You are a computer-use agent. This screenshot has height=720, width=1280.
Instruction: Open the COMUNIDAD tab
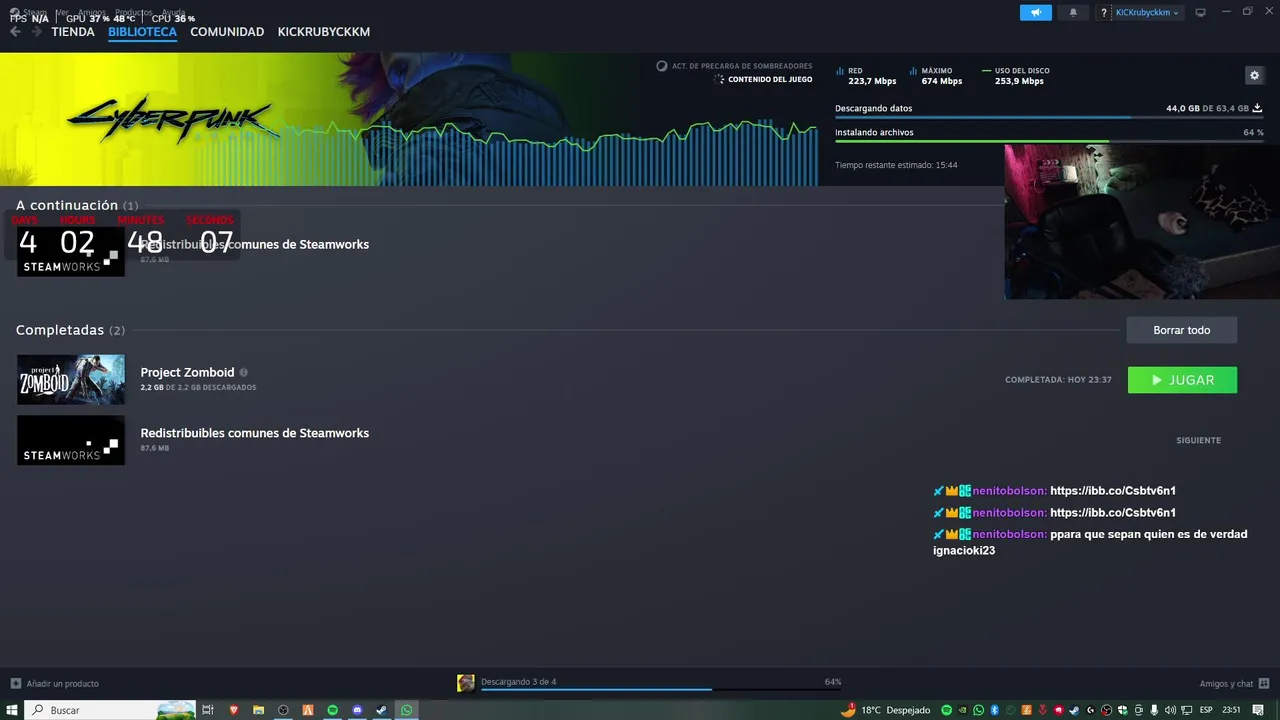tap(227, 32)
